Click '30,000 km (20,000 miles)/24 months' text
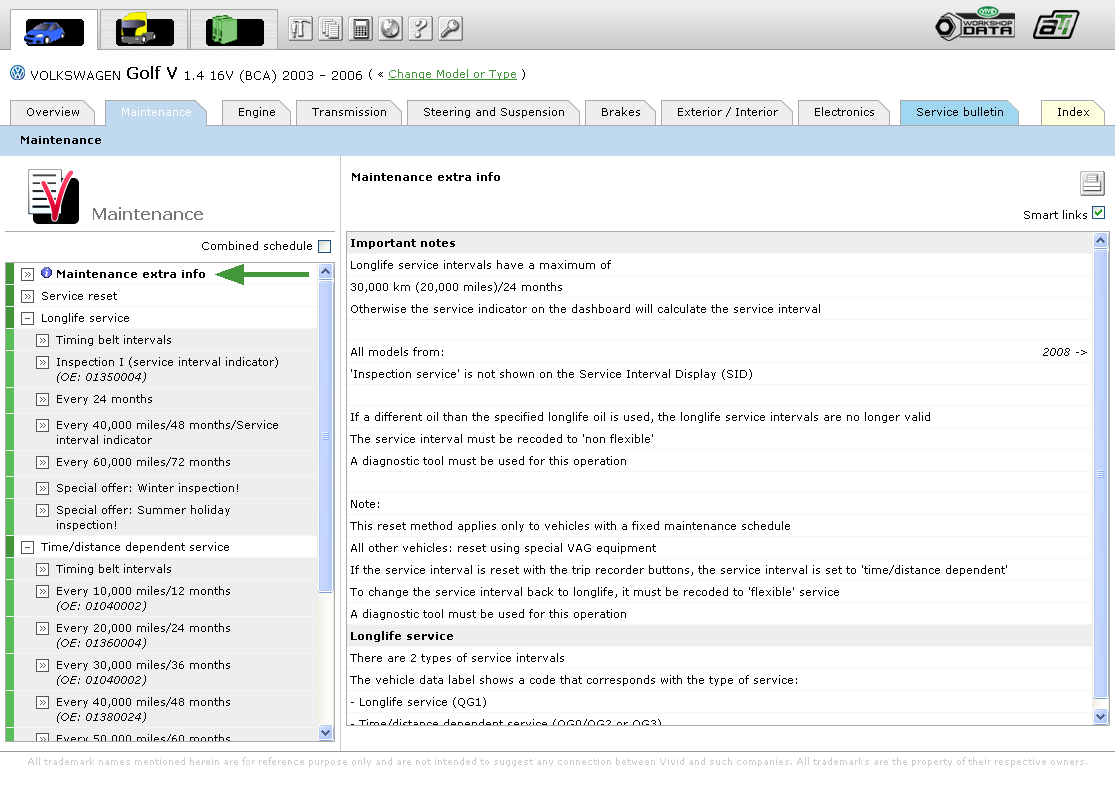This screenshot has height=792, width=1115. 456,287
